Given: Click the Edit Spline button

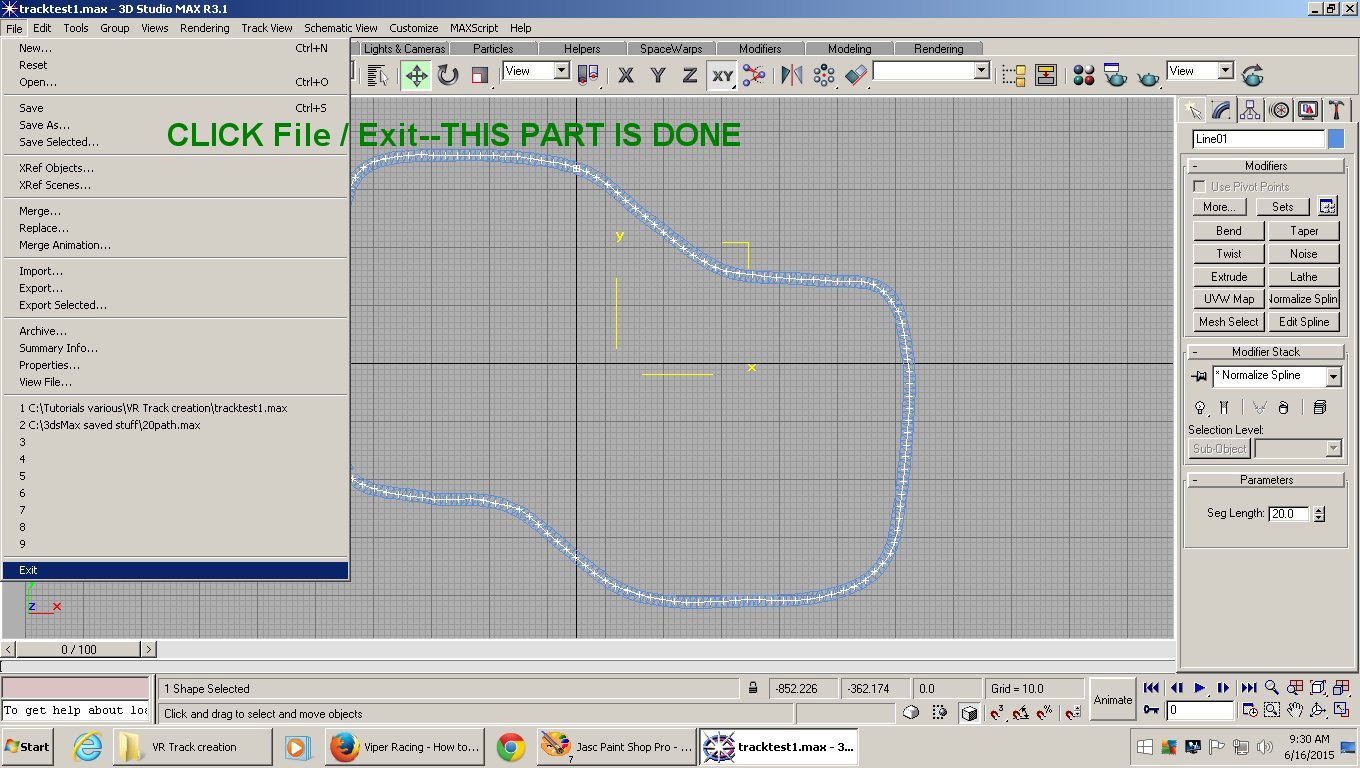Looking at the screenshot, I should click(1304, 322).
